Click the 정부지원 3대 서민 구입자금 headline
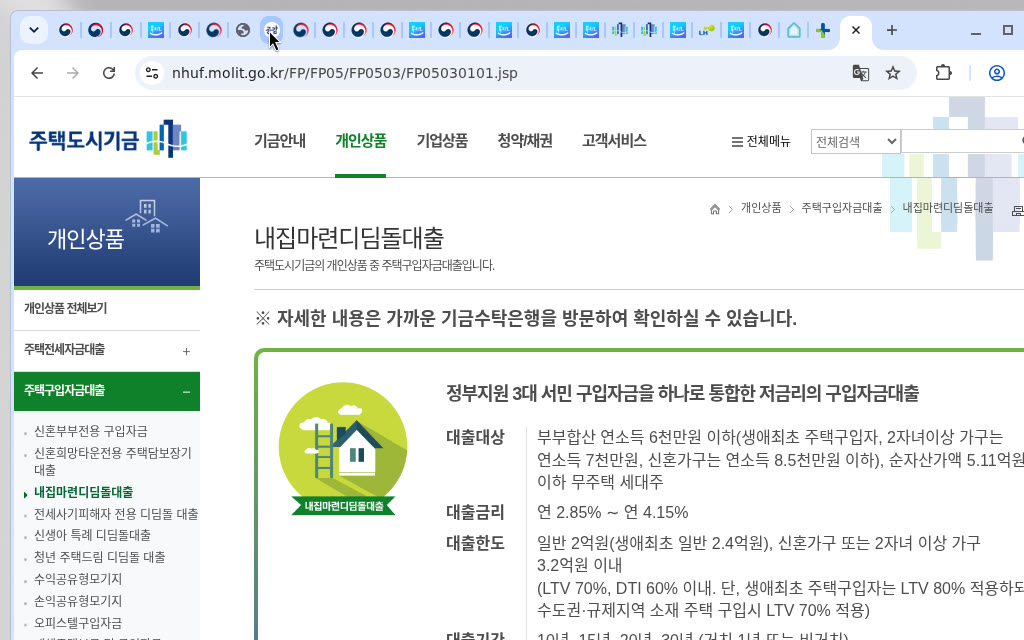The height and width of the screenshot is (640, 1024). tap(682, 393)
